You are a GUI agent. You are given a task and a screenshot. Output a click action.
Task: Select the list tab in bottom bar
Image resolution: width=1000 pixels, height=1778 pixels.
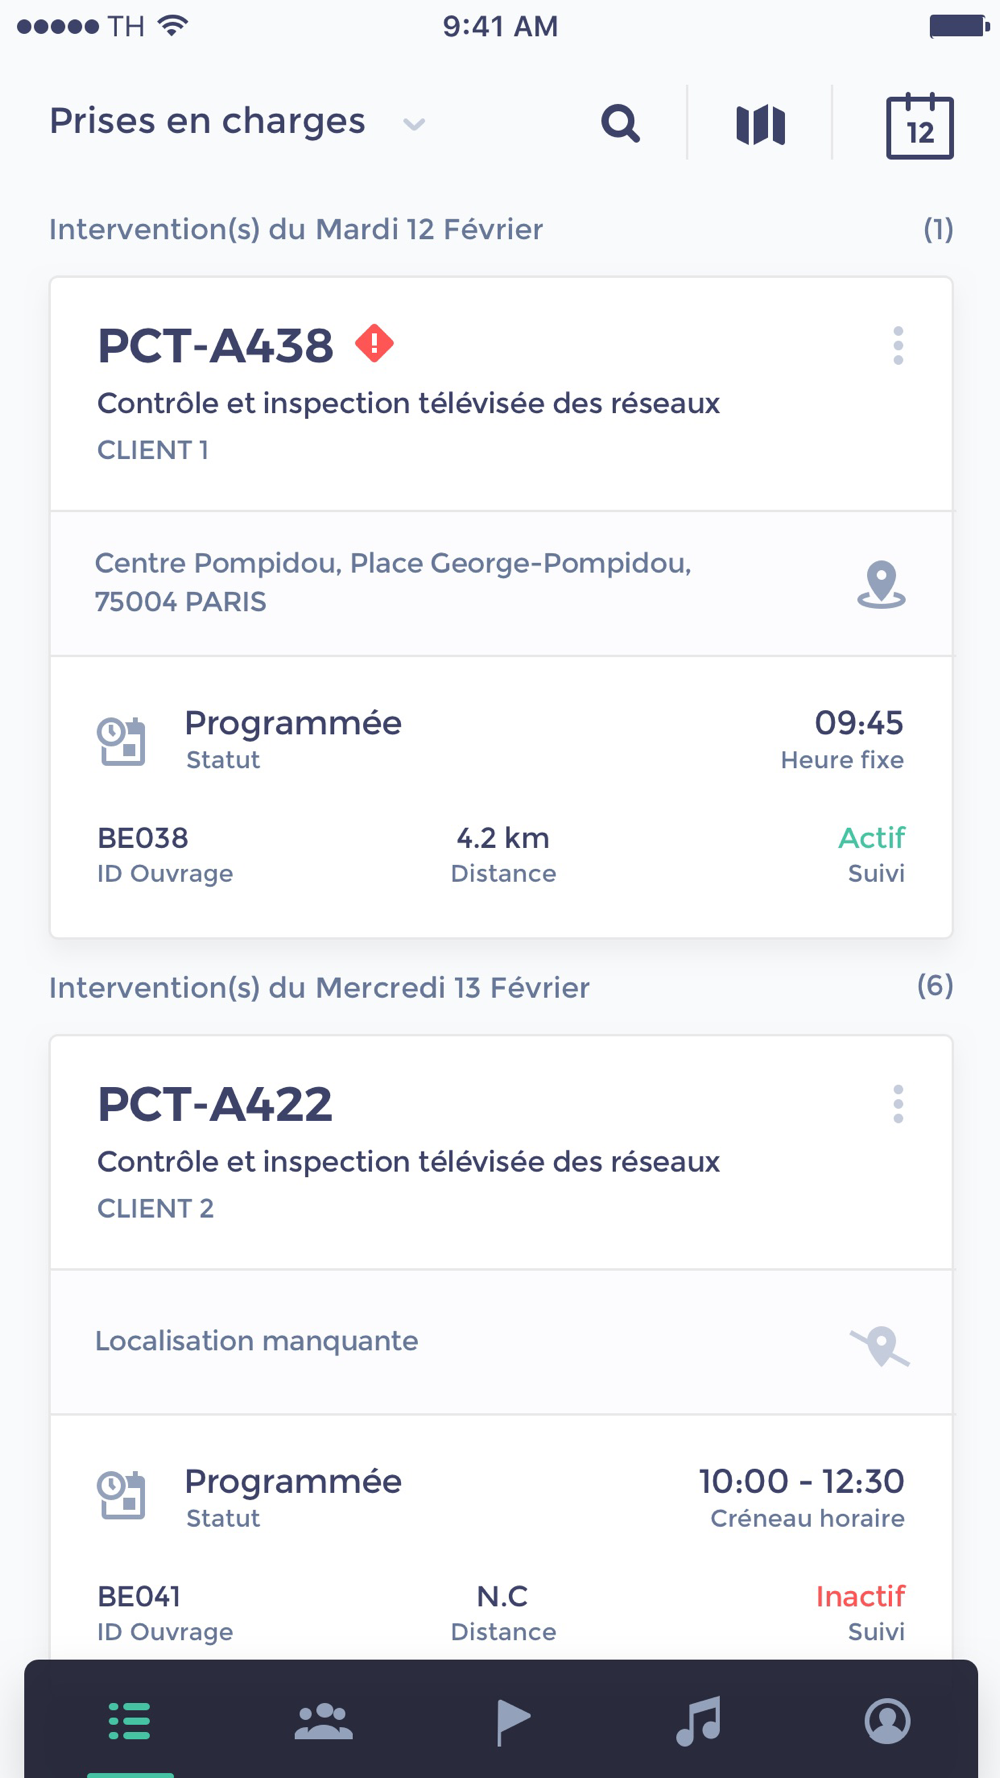(130, 1721)
